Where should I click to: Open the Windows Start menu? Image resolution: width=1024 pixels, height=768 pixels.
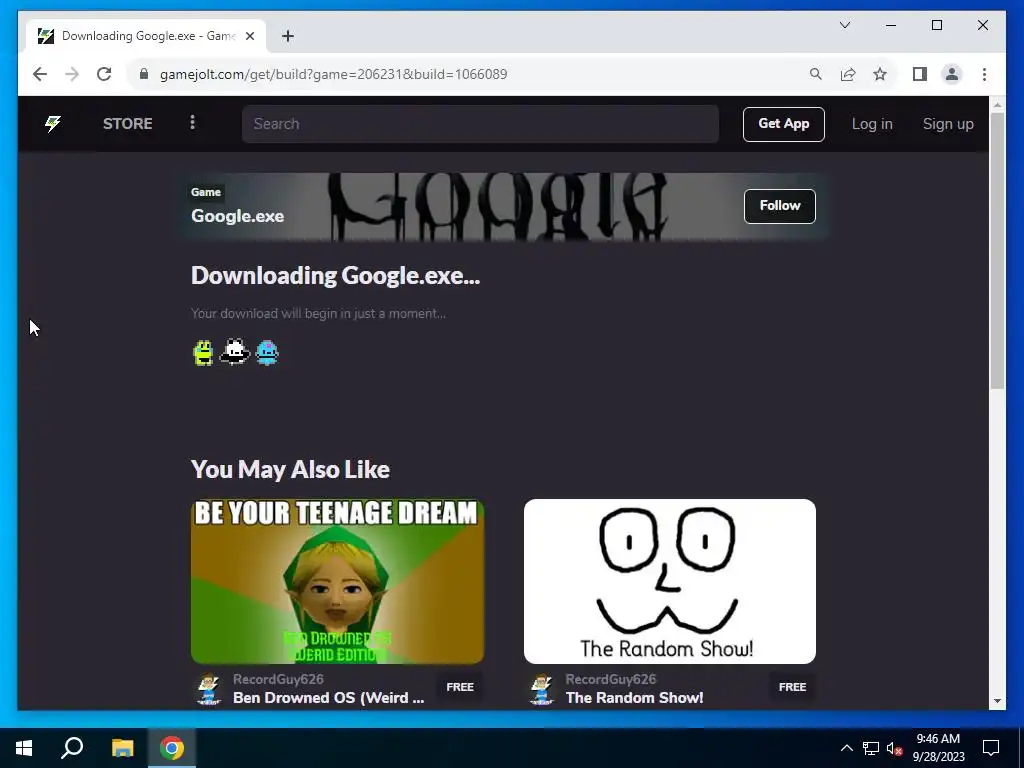coord(24,748)
